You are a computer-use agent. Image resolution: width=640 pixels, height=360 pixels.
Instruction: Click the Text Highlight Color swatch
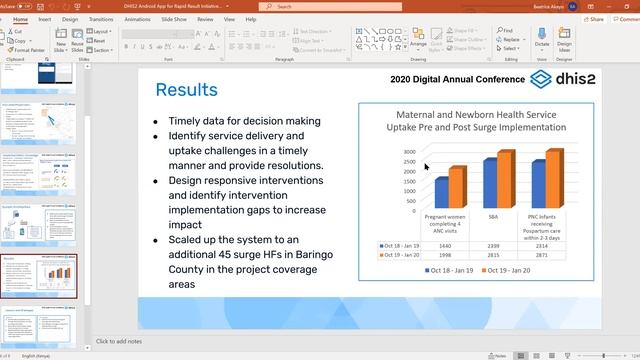197,47
